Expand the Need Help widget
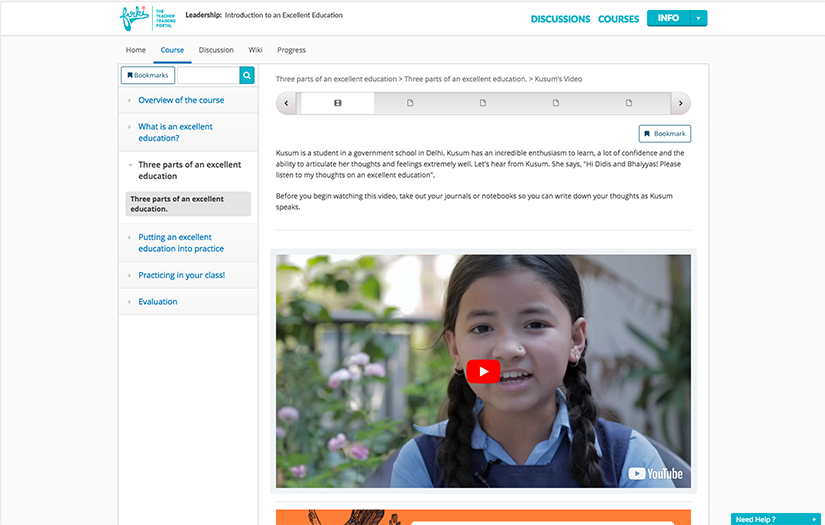Viewport: 825px width, 525px height. click(x=776, y=519)
